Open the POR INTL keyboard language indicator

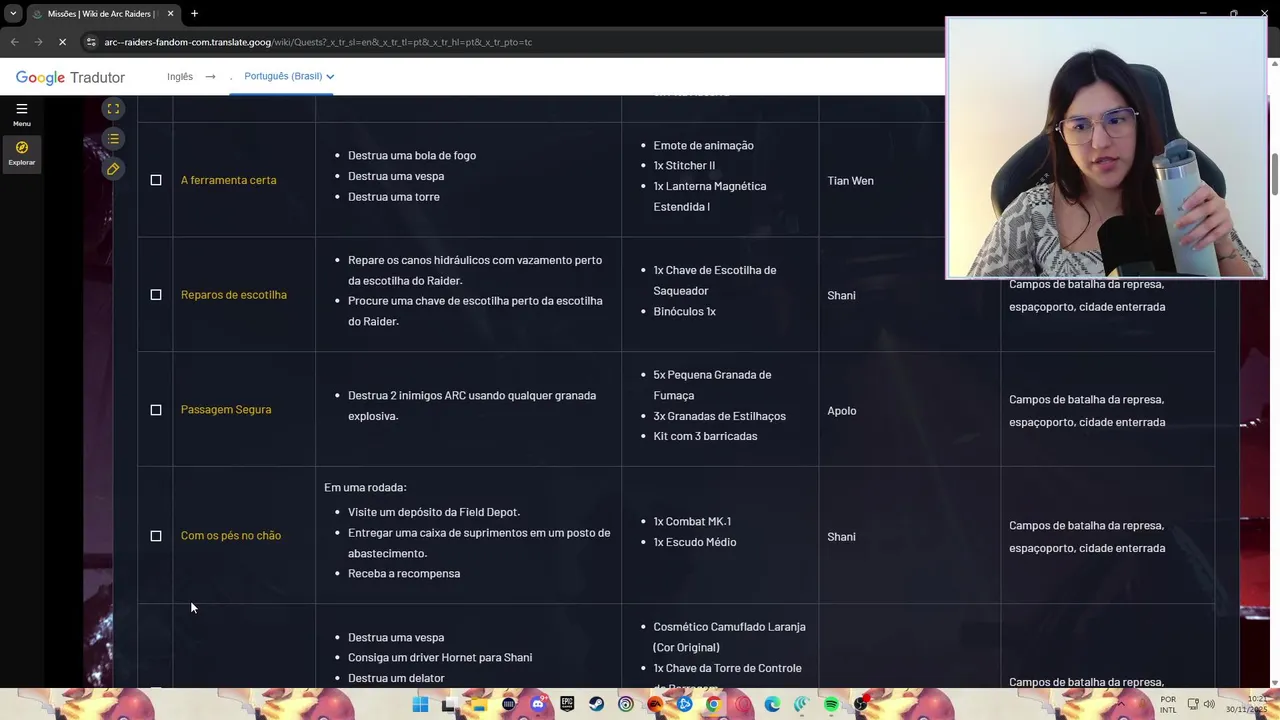[1168, 704]
